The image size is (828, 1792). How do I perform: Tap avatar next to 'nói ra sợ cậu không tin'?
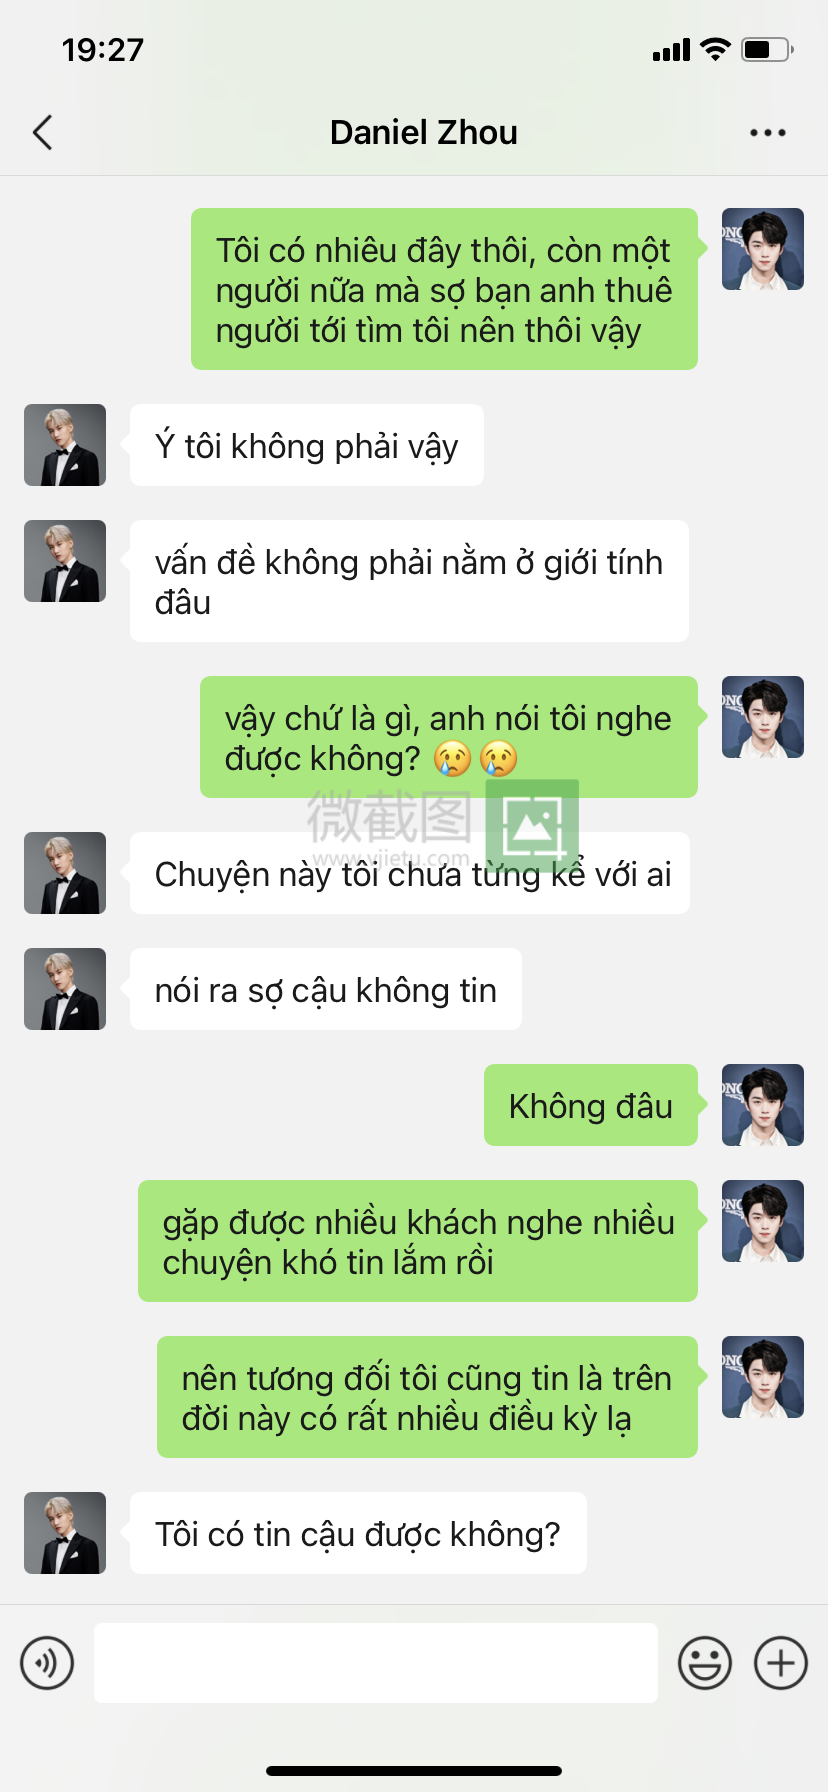pos(65,989)
